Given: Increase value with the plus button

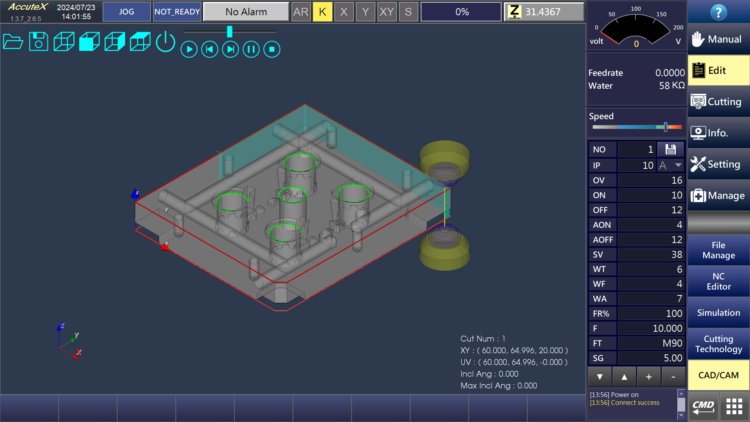Looking at the screenshot, I should [x=649, y=377].
